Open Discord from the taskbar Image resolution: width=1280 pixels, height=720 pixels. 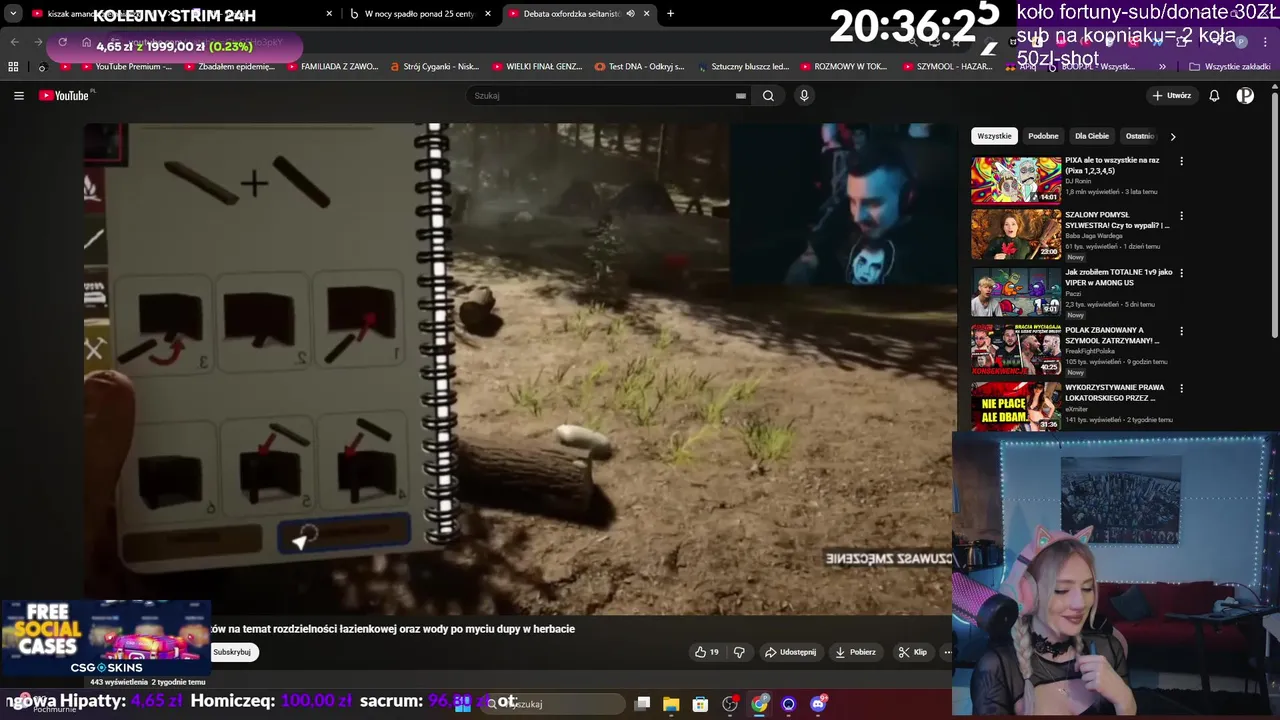(818, 704)
